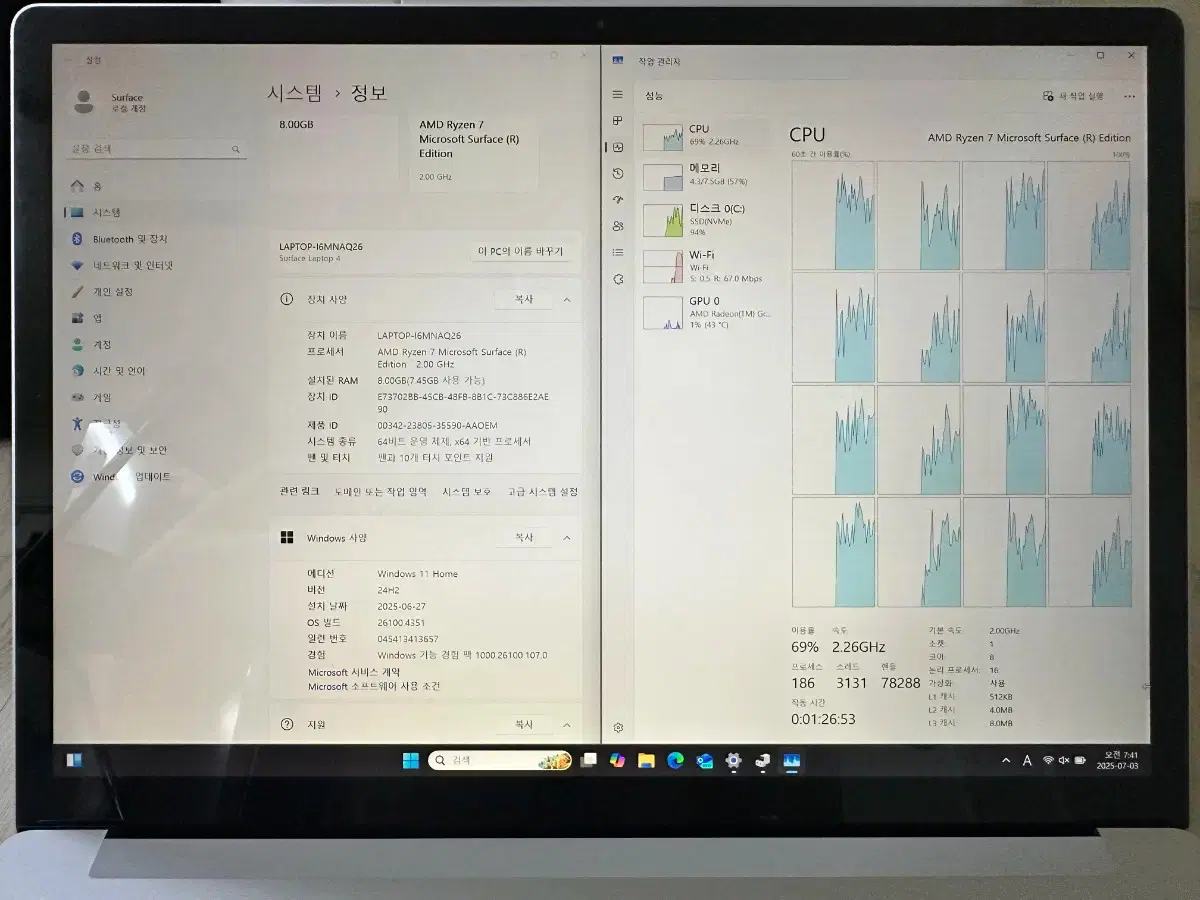Open Task View on the taskbar
Image resolution: width=1200 pixels, height=900 pixels.
point(589,761)
